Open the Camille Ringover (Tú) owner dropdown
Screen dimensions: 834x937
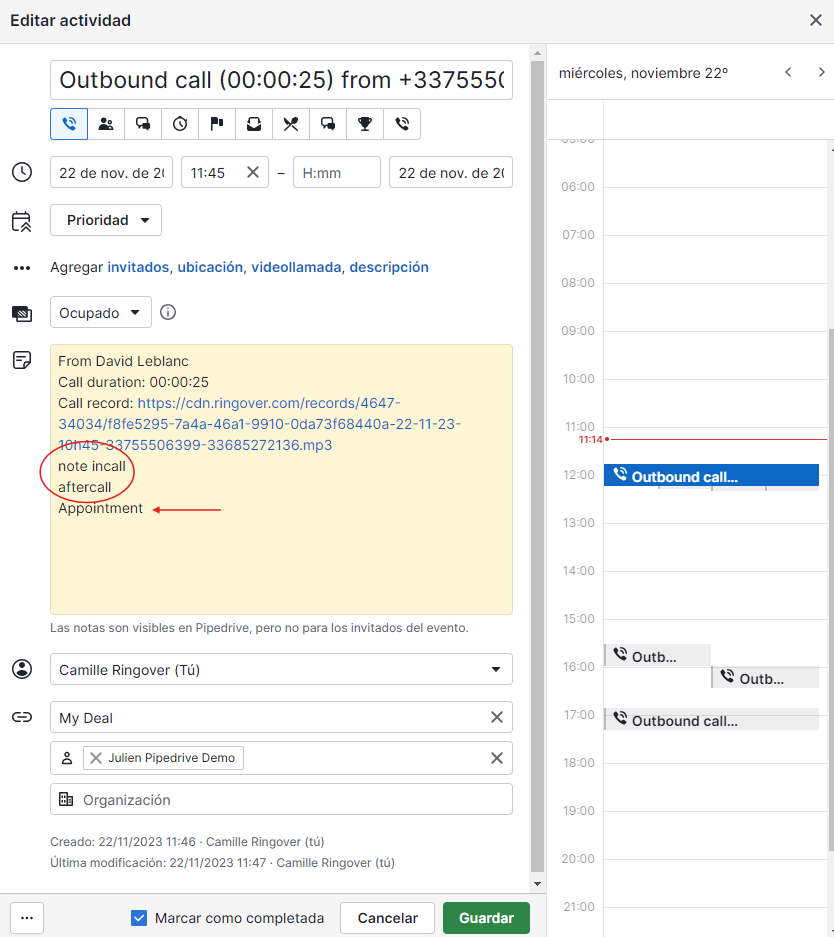click(281, 669)
